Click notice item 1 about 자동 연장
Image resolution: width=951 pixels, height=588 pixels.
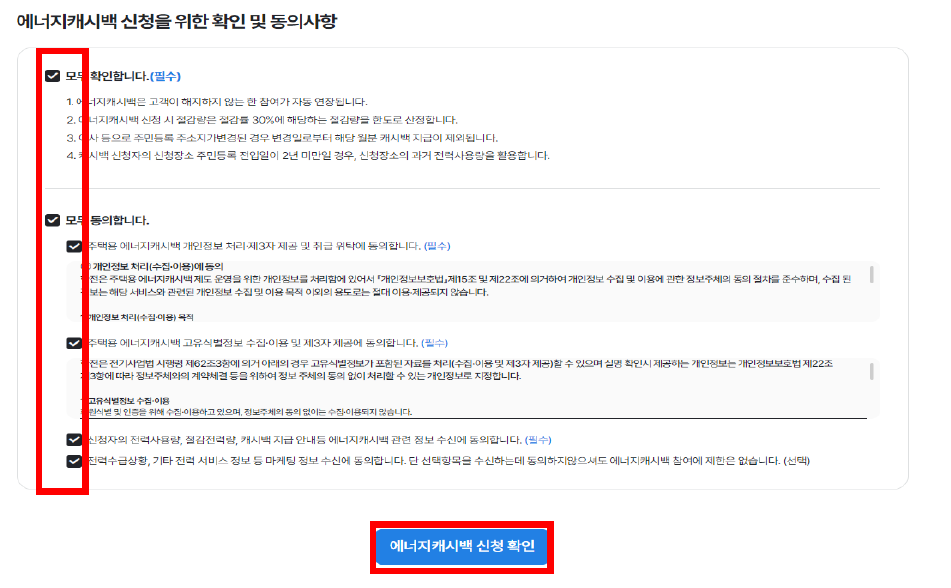click(x=217, y=102)
